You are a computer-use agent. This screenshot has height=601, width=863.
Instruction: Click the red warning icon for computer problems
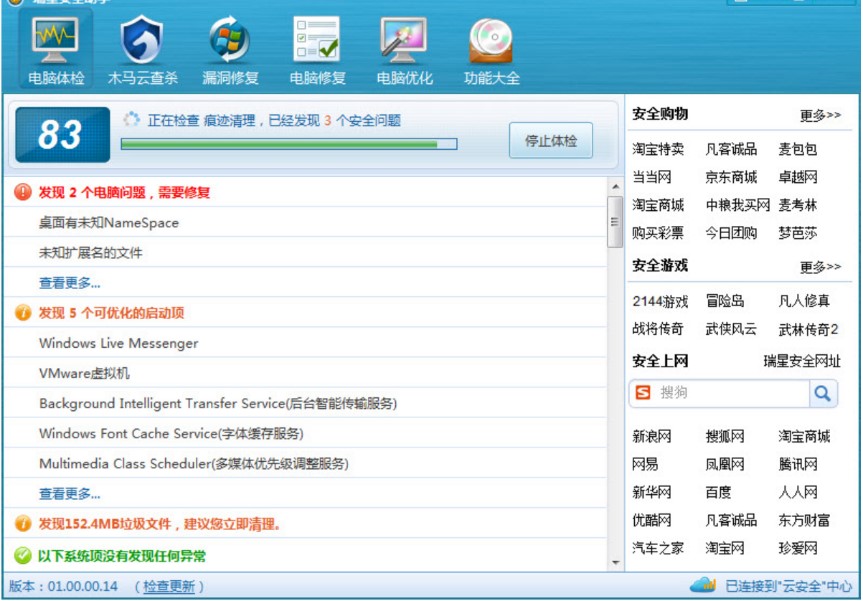(23, 192)
